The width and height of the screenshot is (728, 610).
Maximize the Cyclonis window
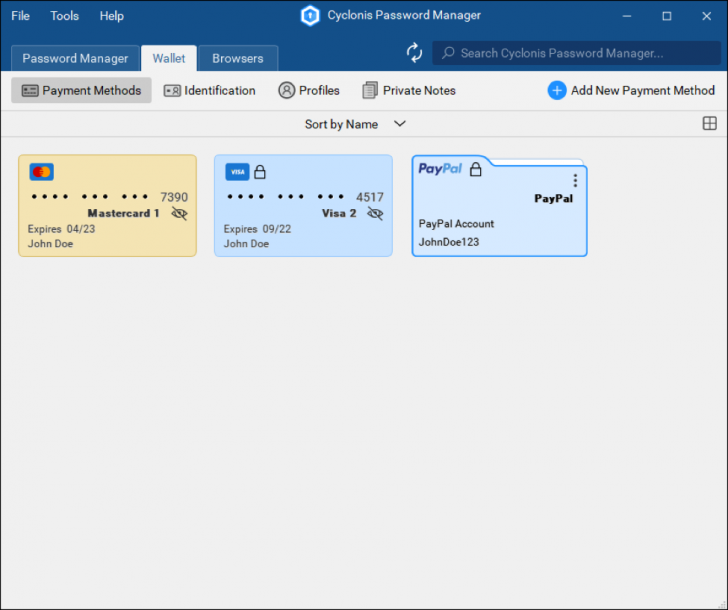coord(667,16)
